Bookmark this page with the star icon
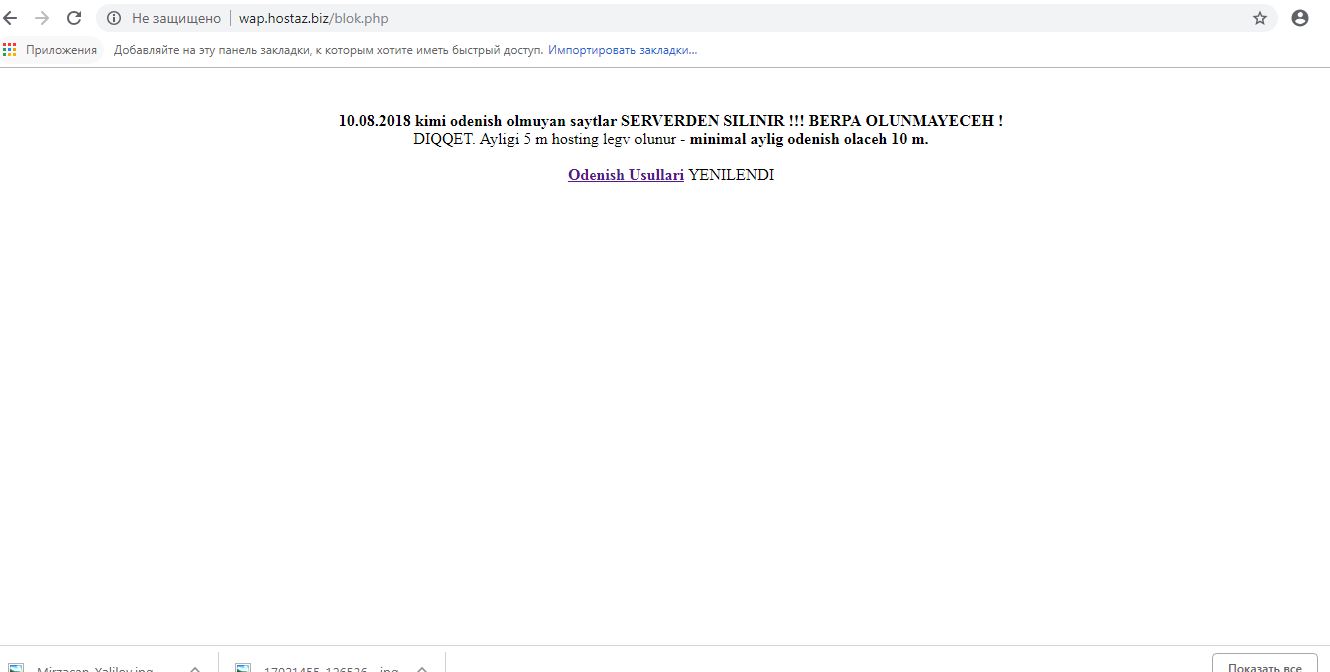 pos(1260,18)
